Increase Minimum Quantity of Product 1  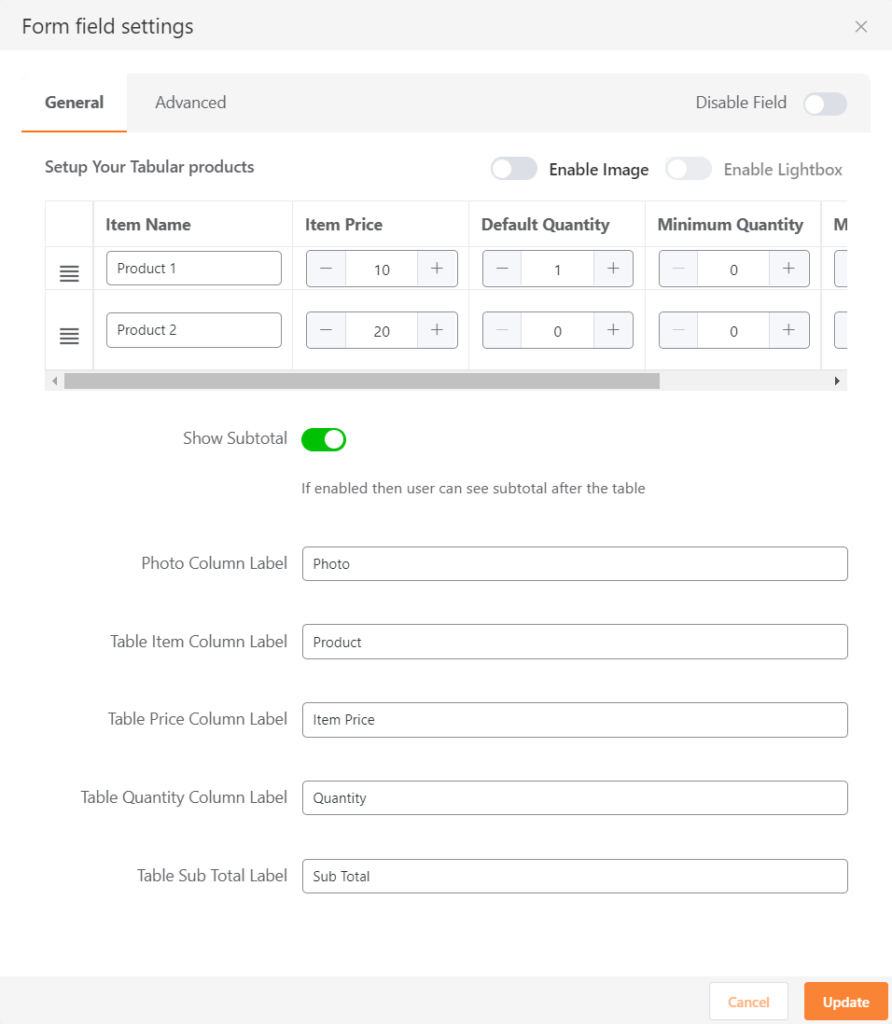click(x=790, y=268)
